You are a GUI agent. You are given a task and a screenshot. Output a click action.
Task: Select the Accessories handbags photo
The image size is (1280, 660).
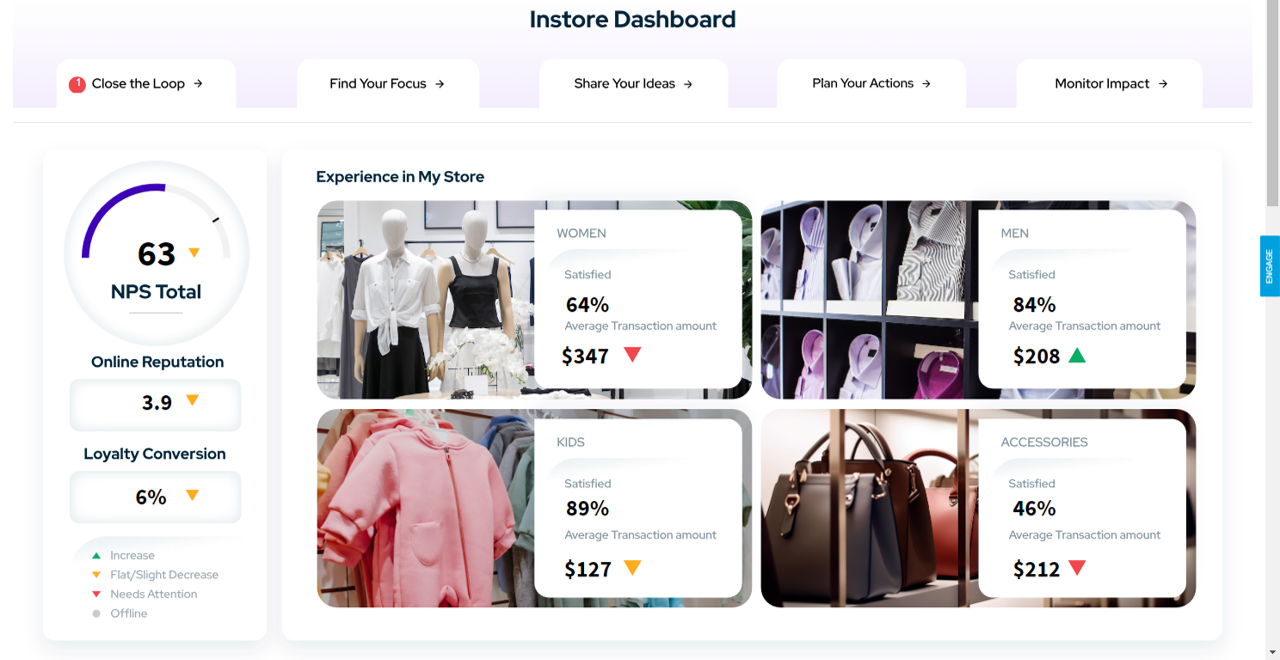868,508
